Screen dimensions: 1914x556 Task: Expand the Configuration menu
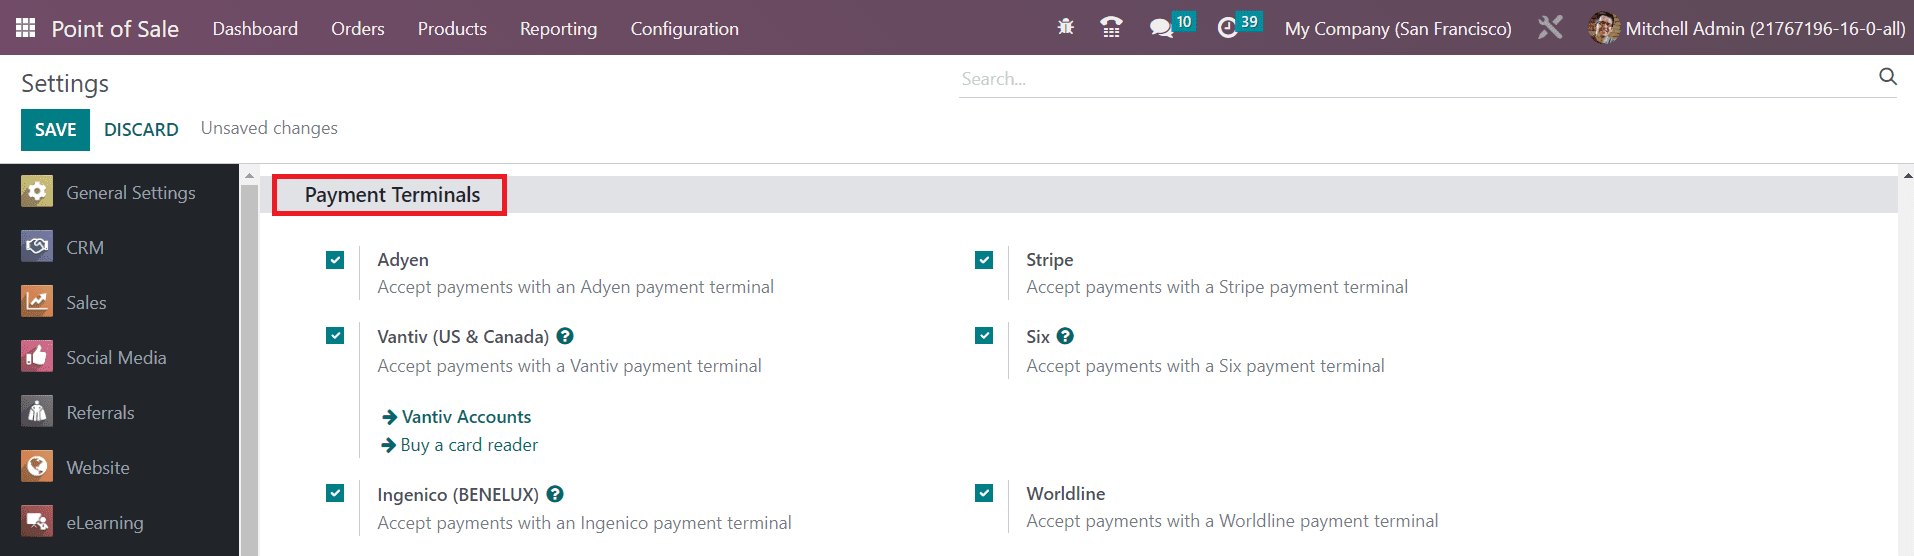pyautogui.click(x=684, y=29)
